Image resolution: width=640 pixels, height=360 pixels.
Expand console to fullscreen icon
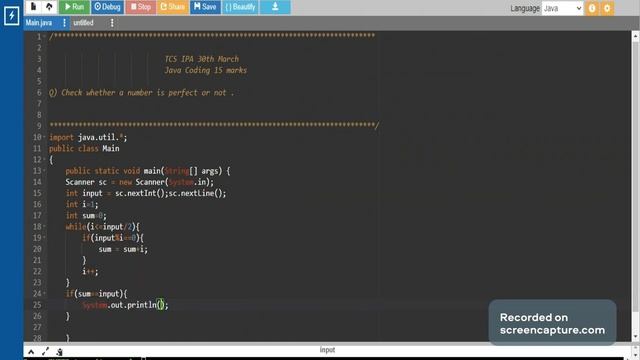(x=45, y=351)
